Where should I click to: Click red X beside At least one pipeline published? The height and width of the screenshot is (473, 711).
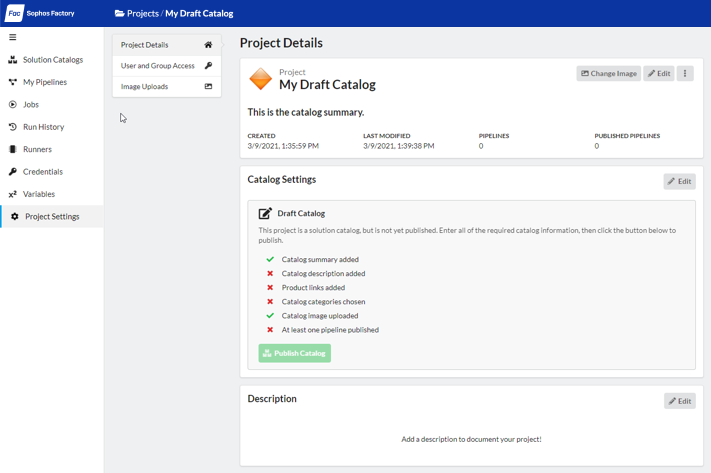point(270,330)
